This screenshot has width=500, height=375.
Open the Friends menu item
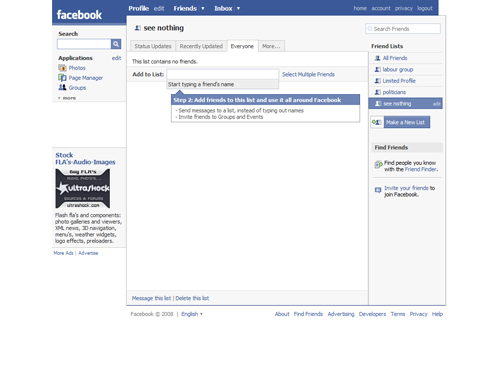[x=185, y=8]
